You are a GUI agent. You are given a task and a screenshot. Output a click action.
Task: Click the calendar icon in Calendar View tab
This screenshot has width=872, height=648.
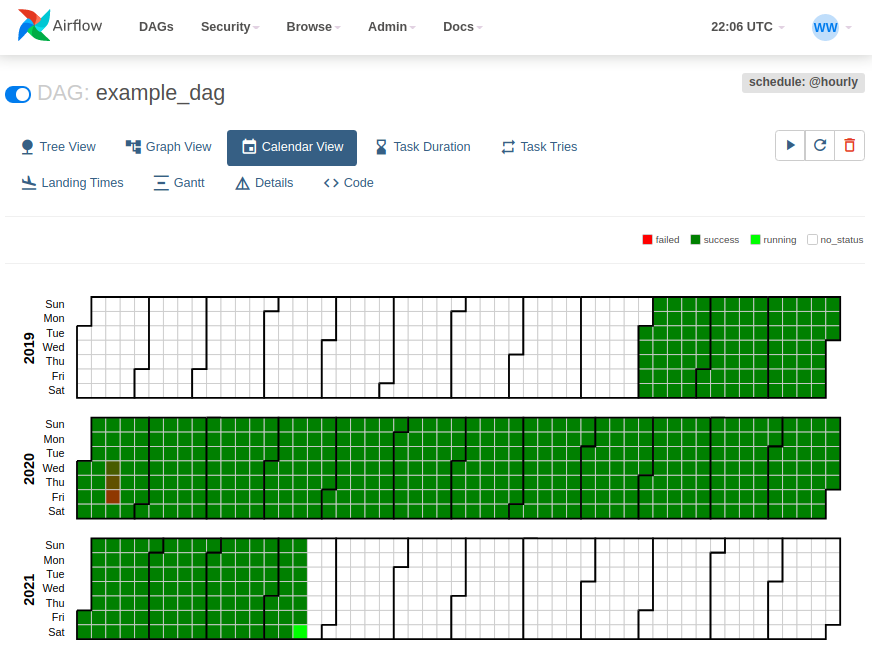[x=249, y=147]
